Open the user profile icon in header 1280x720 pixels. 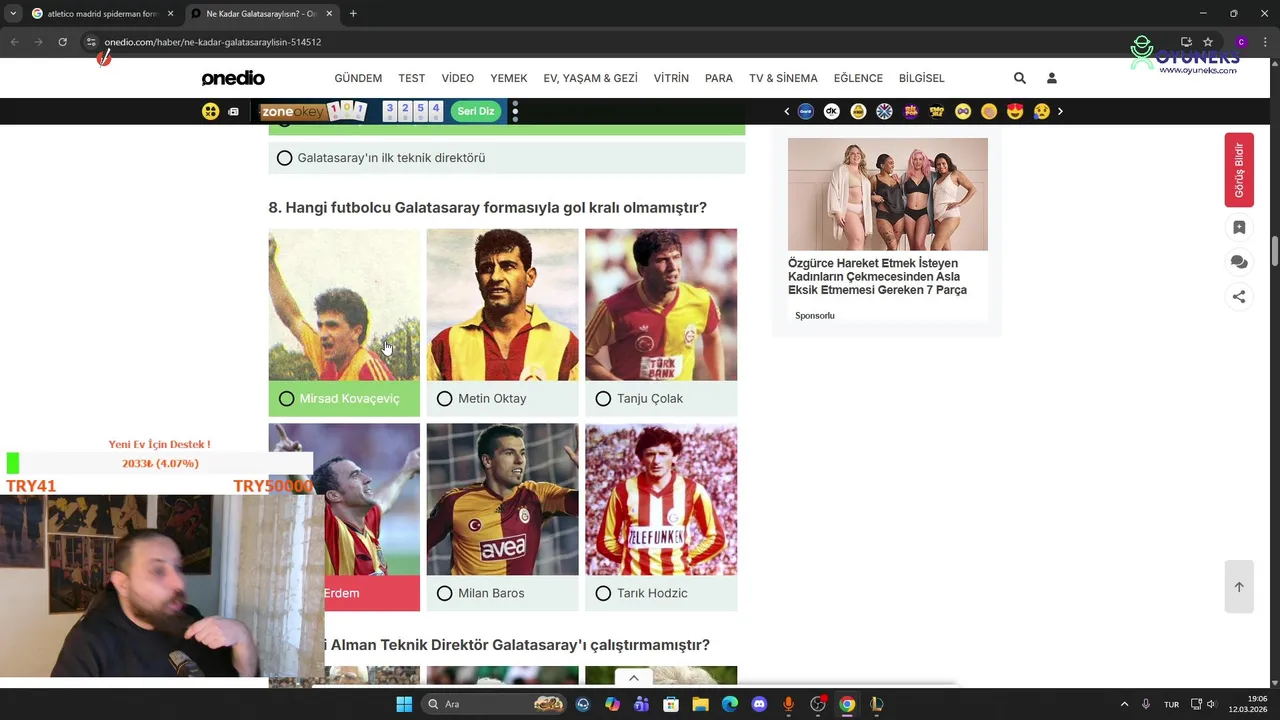(1051, 78)
